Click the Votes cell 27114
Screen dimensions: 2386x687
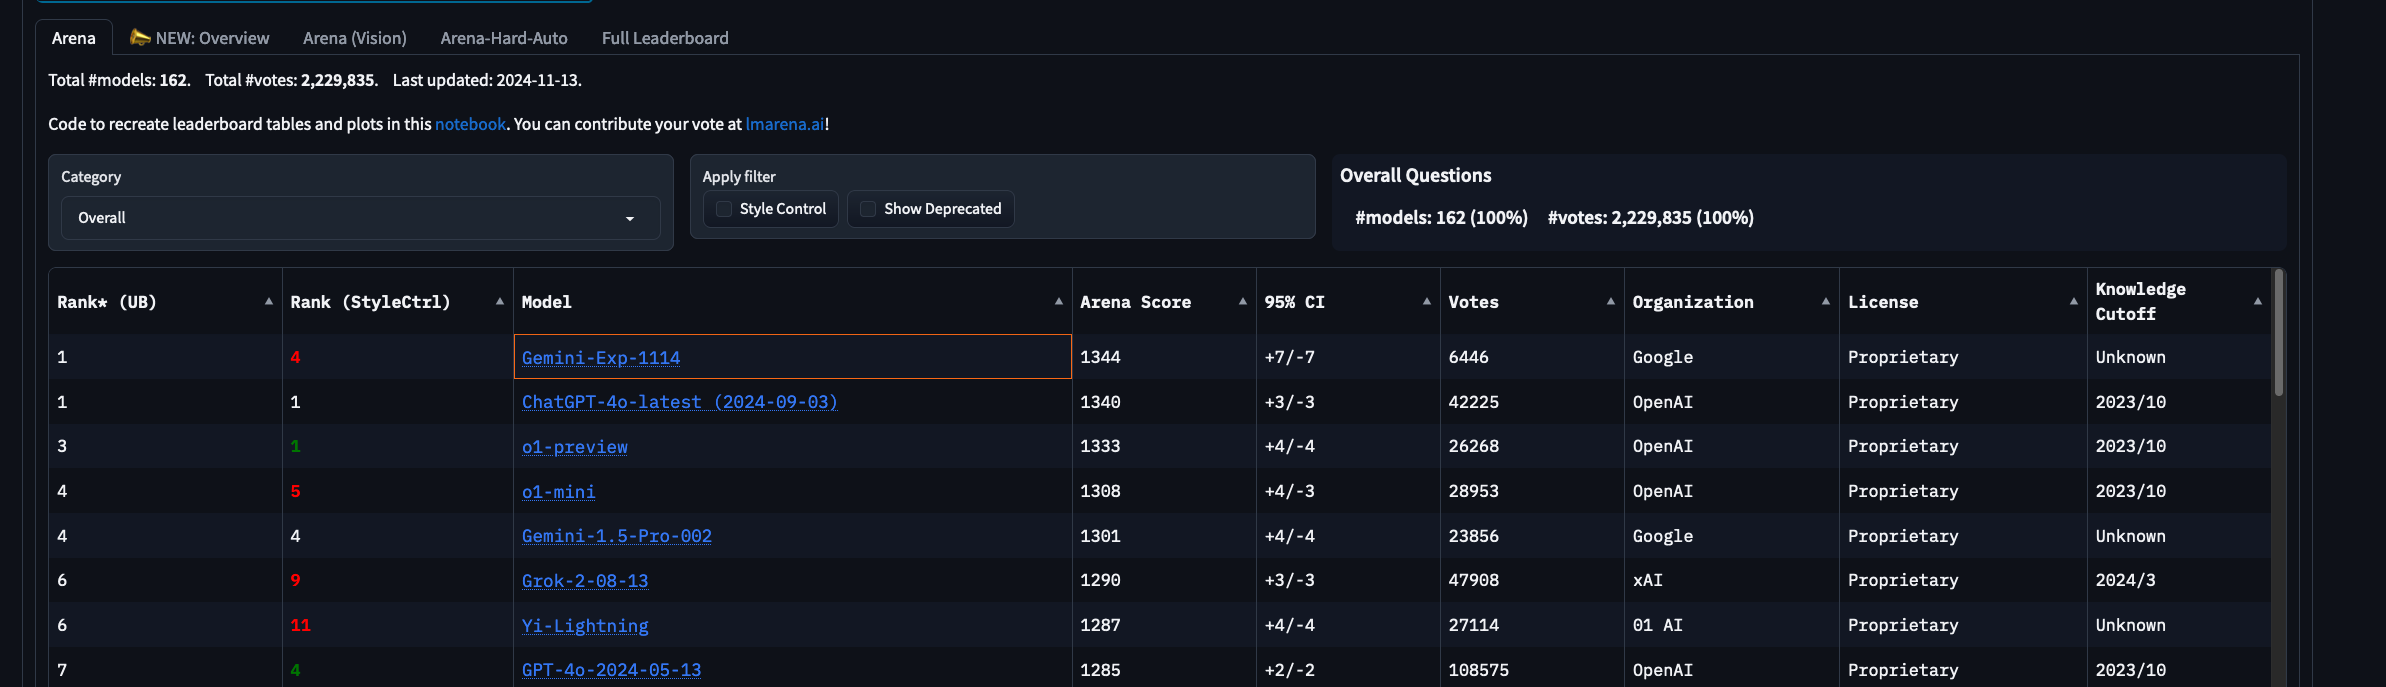(1532, 625)
